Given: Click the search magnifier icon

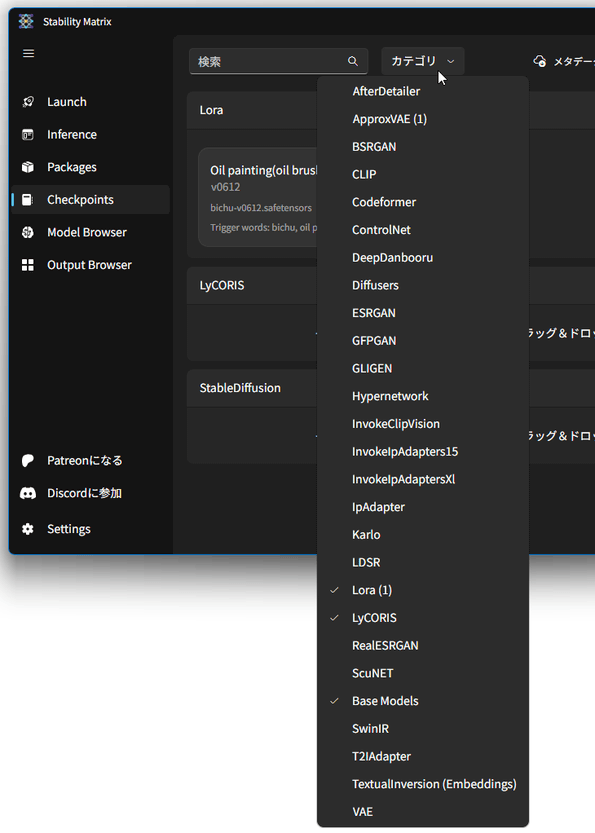Looking at the screenshot, I should point(353,61).
